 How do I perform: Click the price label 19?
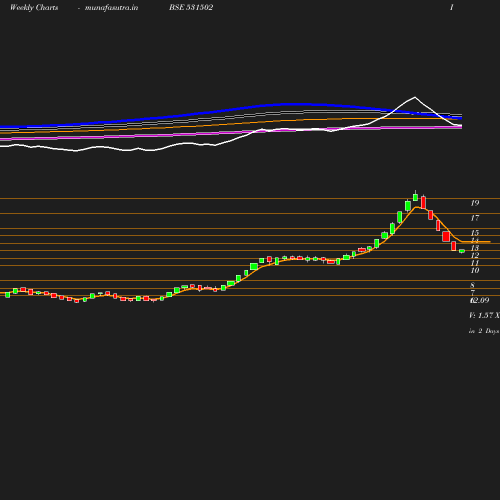(x=475, y=203)
